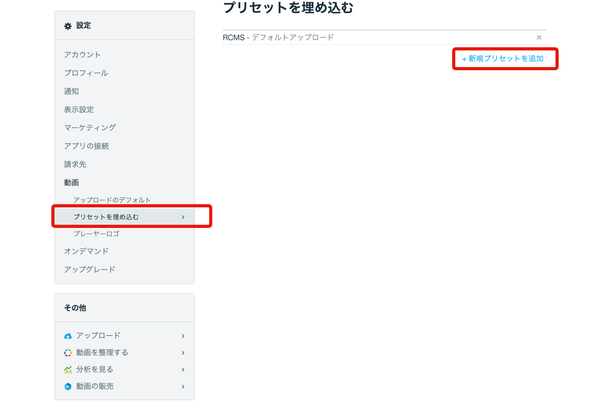Click chevron on 動画の販売 row
The width and height of the screenshot is (600, 410).
click(x=183, y=387)
